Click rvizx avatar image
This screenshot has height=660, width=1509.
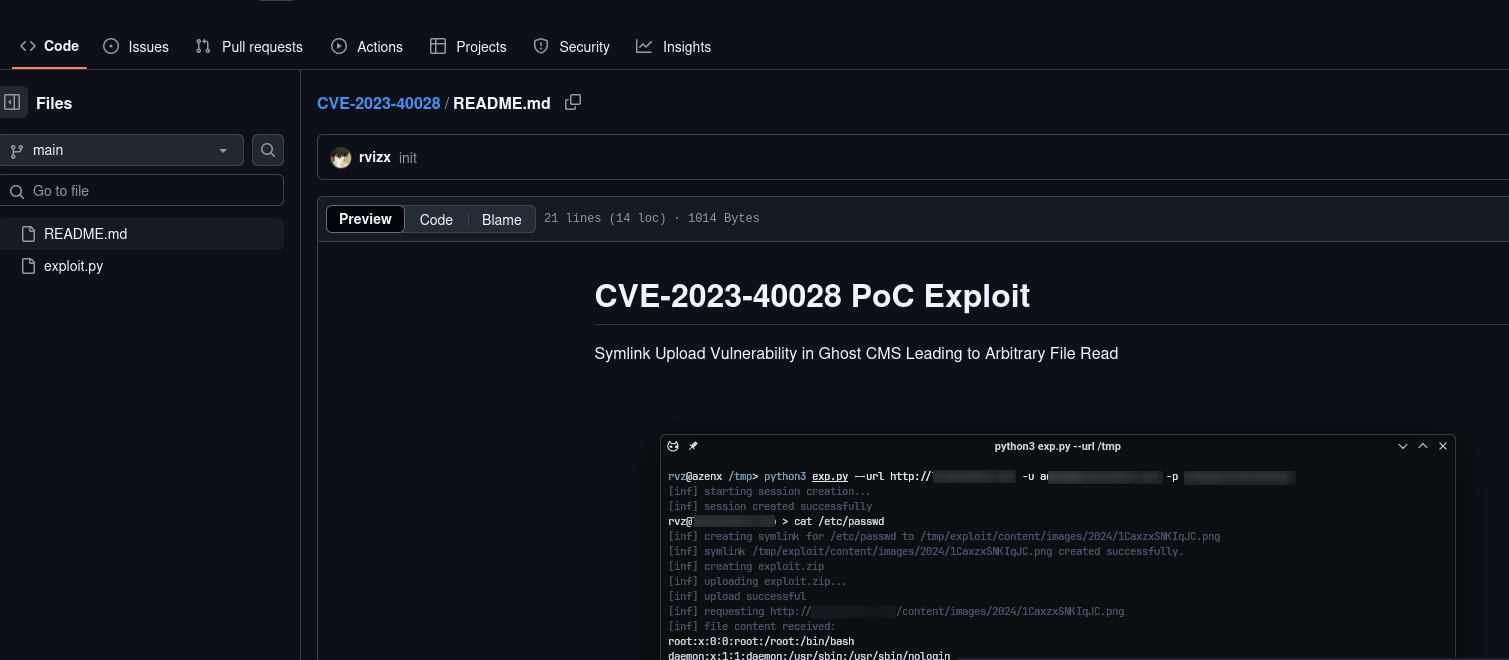tap(341, 158)
